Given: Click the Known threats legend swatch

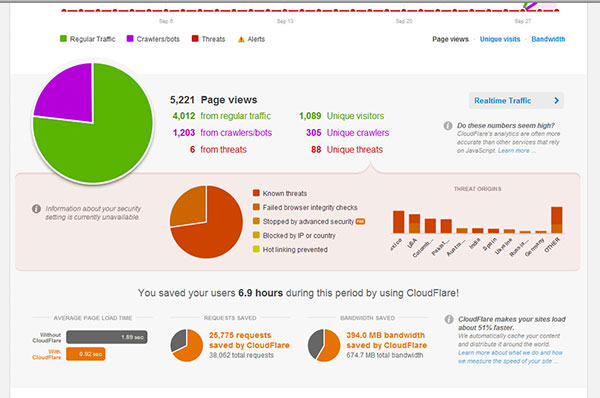Looking at the screenshot, I should tap(256, 193).
